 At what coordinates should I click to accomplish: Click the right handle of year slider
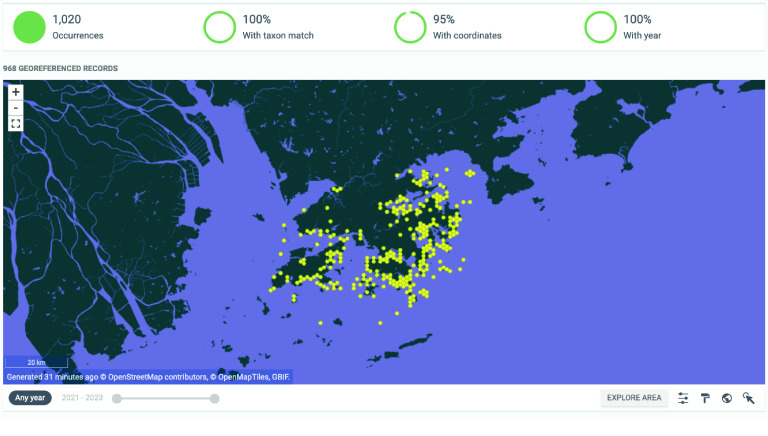(x=214, y=398)
